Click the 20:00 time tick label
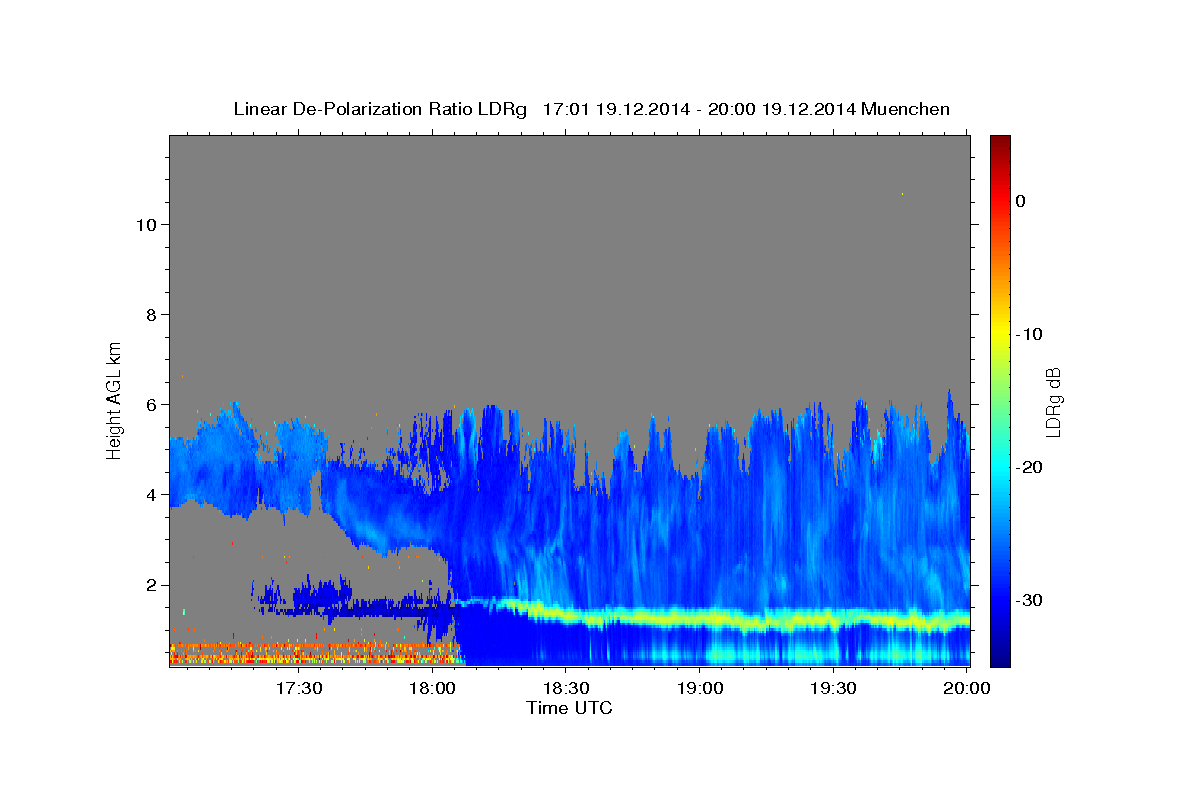This screenshot has width=1200, height=800. click(967, 689)
